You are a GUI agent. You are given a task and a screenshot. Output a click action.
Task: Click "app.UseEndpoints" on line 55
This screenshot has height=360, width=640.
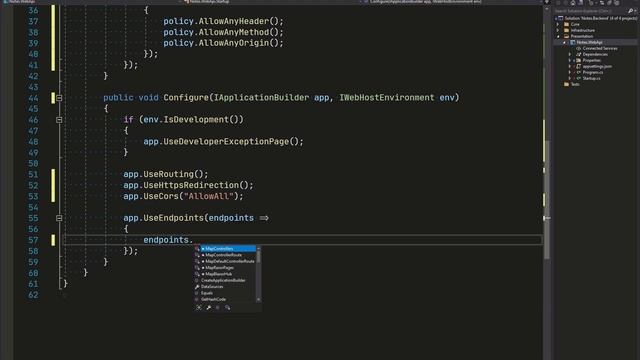(163, 218)
